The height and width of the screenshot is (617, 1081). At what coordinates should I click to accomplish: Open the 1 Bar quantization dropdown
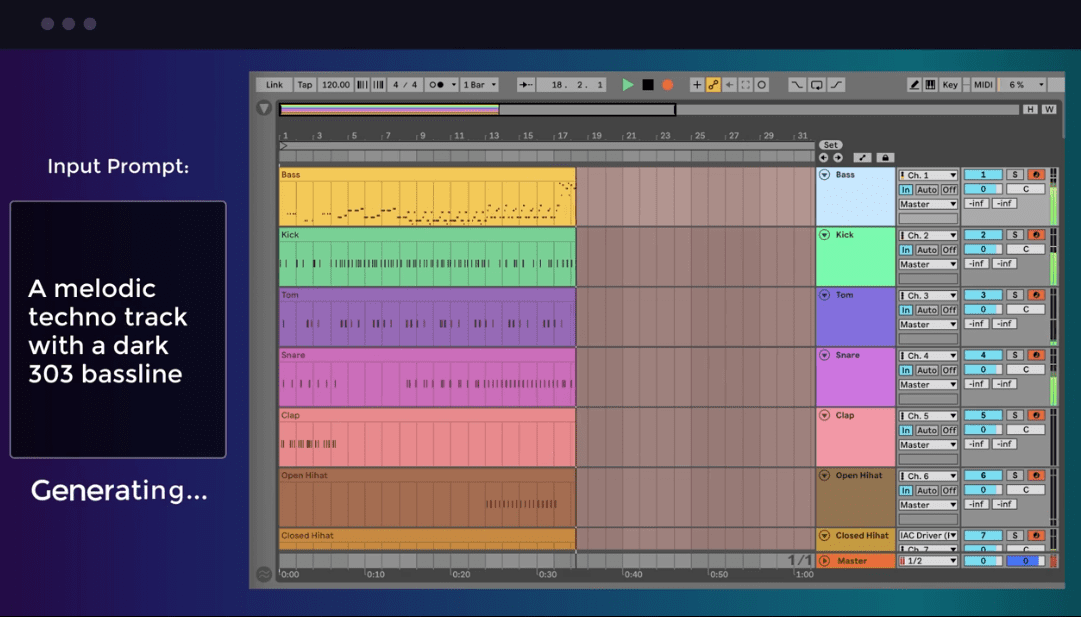coord(480,85)
